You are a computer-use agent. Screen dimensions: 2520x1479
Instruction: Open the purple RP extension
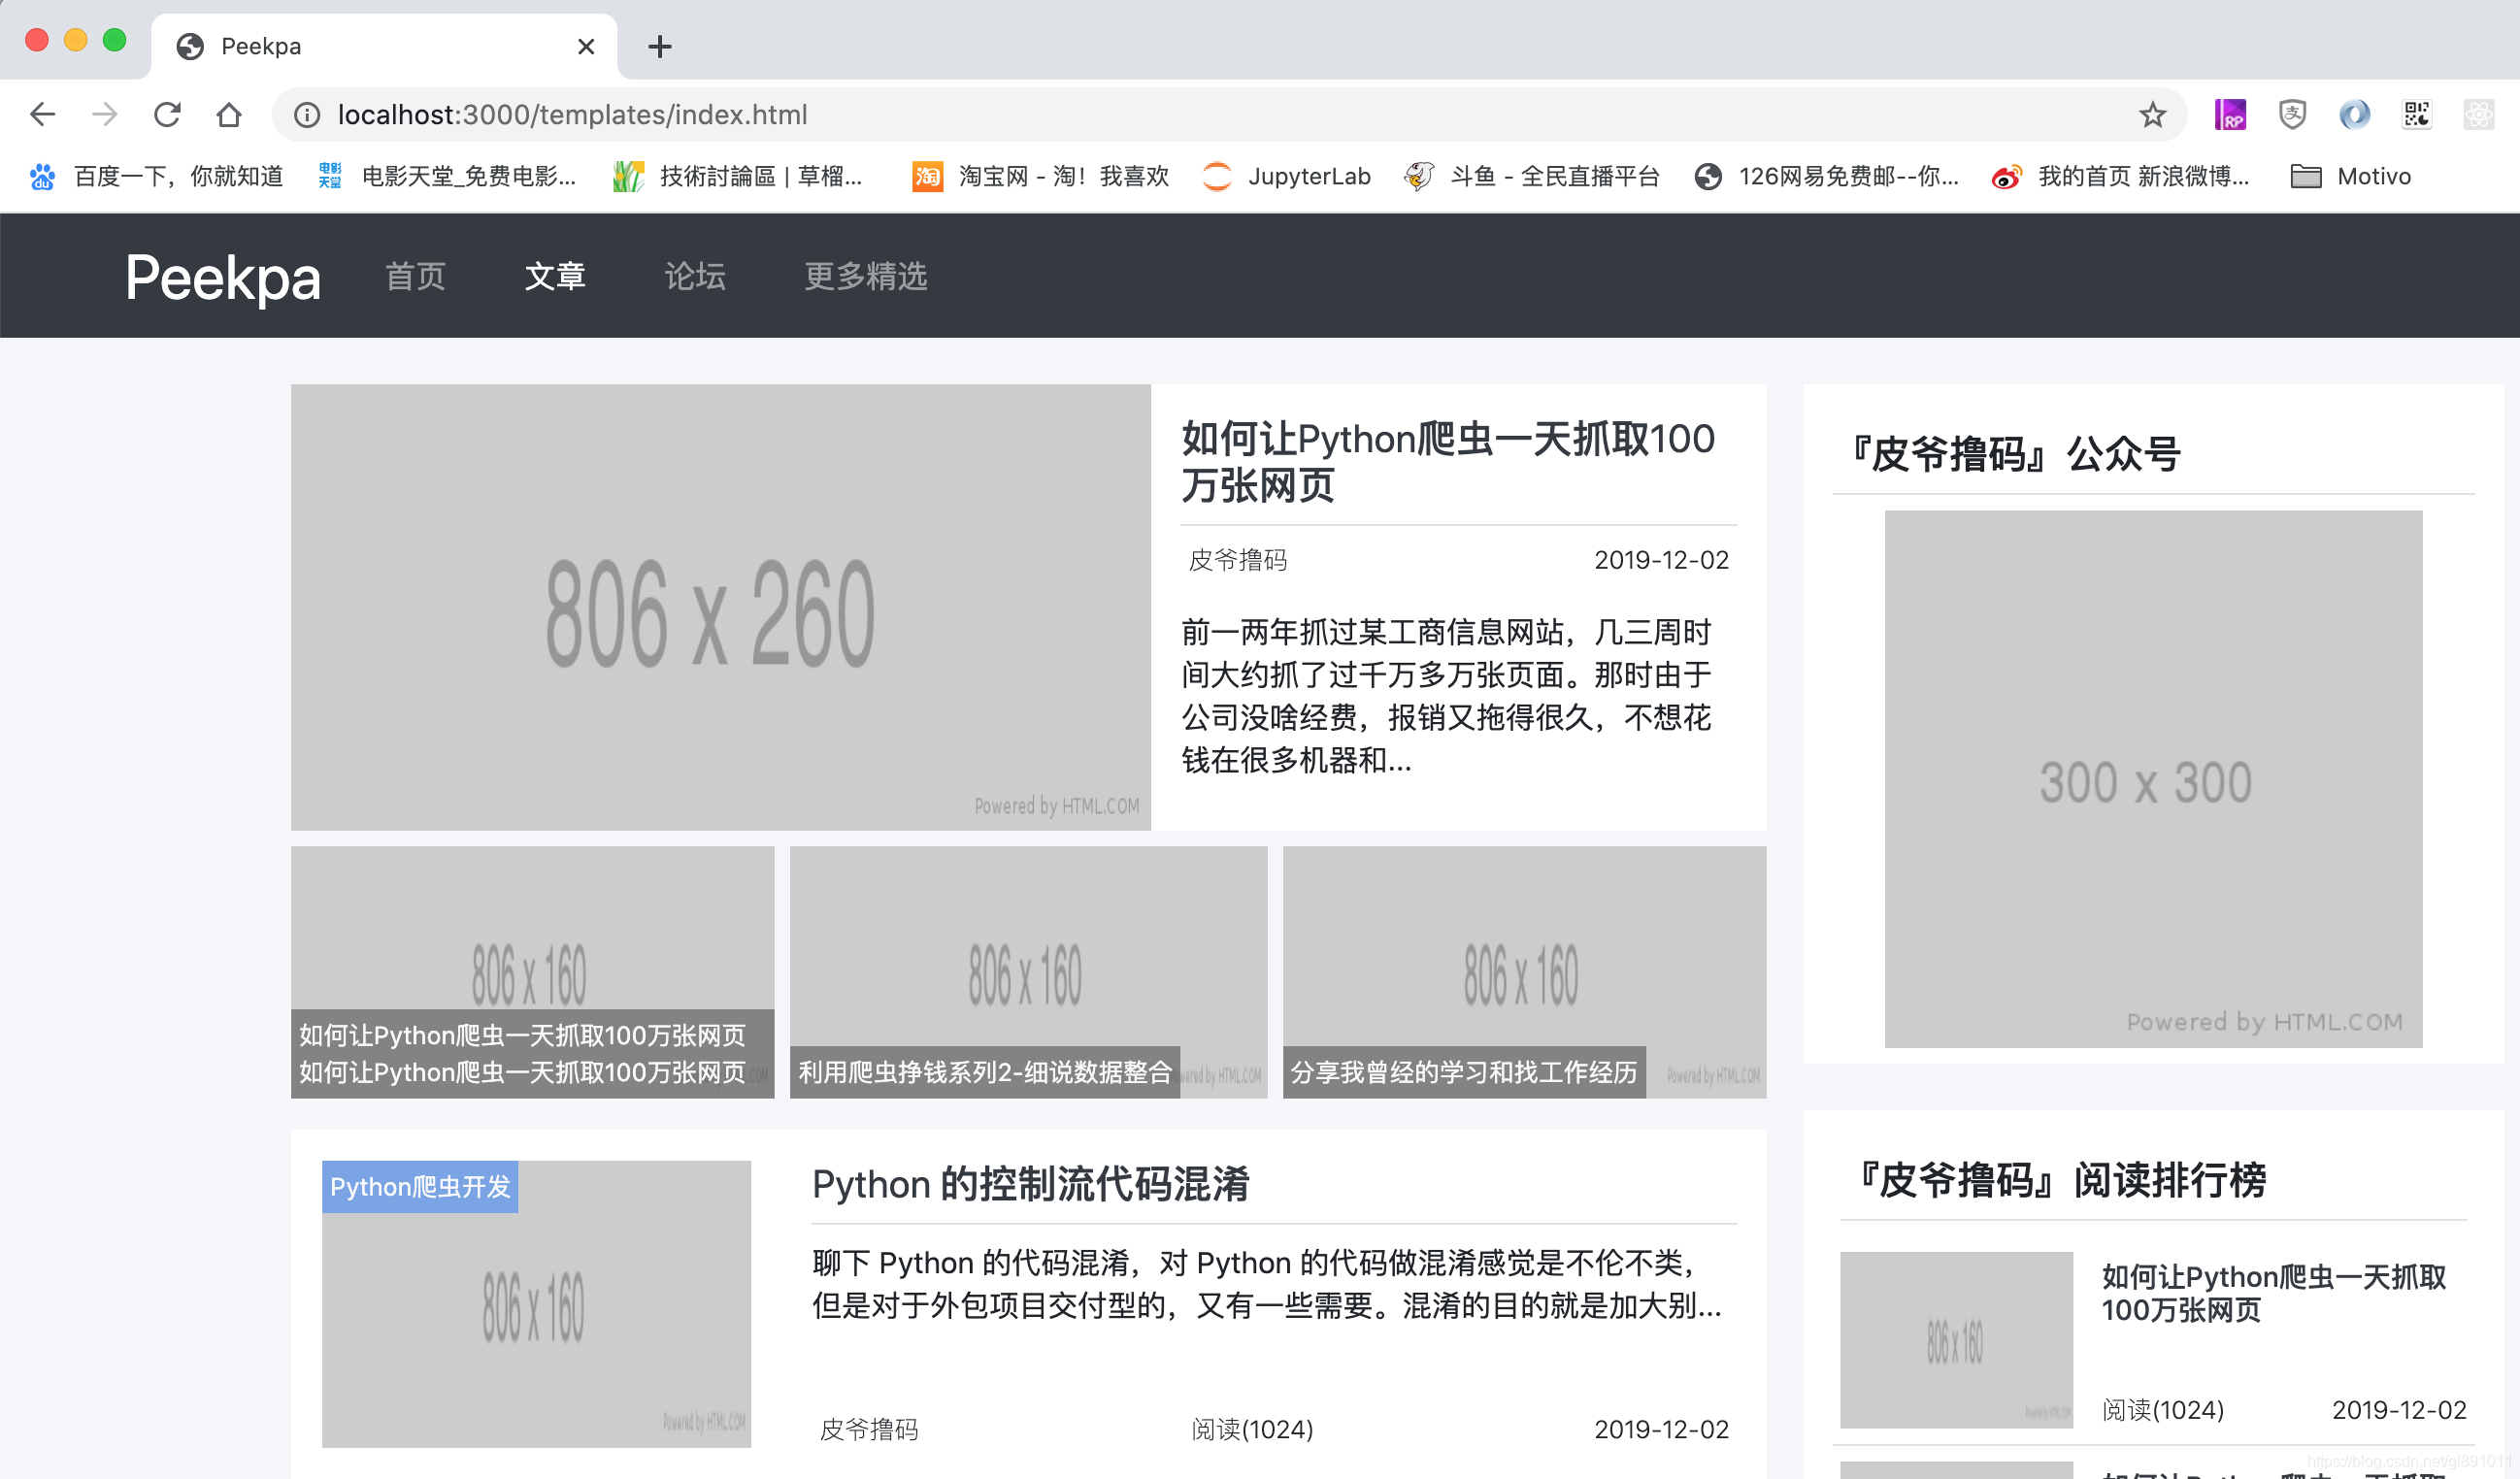[x=2232, y=114]
